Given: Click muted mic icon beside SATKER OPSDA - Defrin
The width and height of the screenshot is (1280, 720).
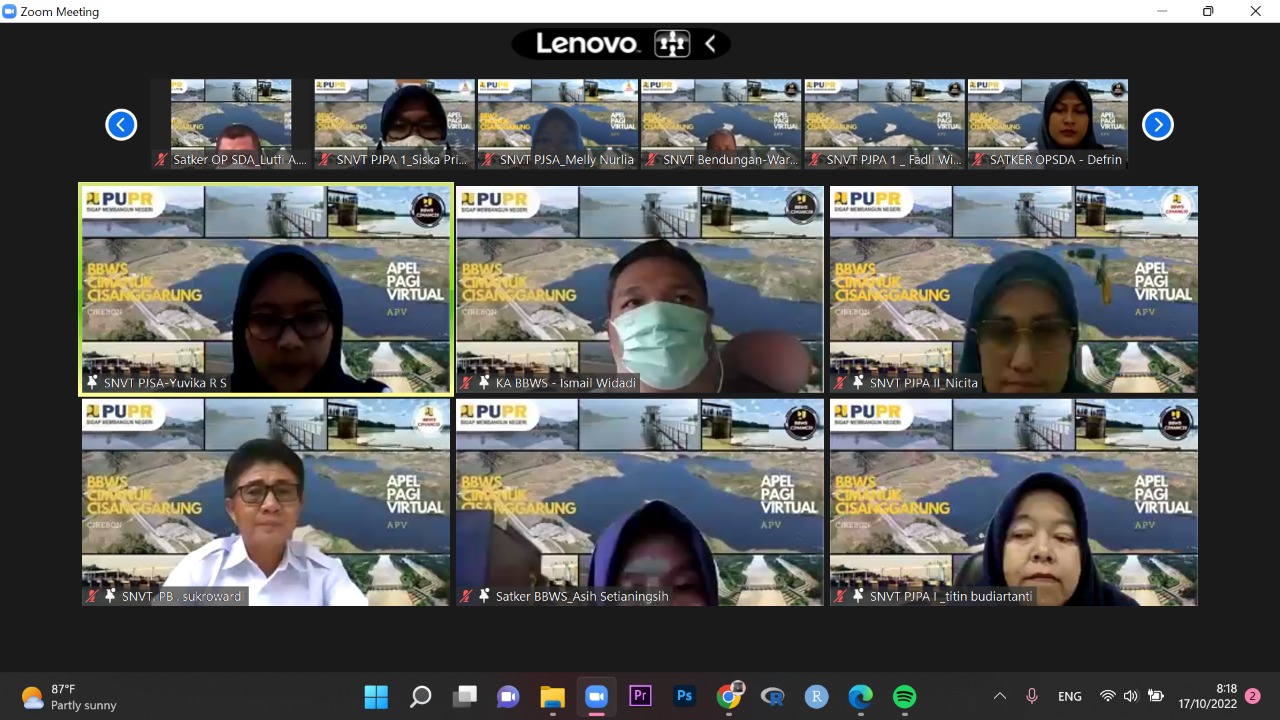Looking at the screenshot, I should point(977,160).
